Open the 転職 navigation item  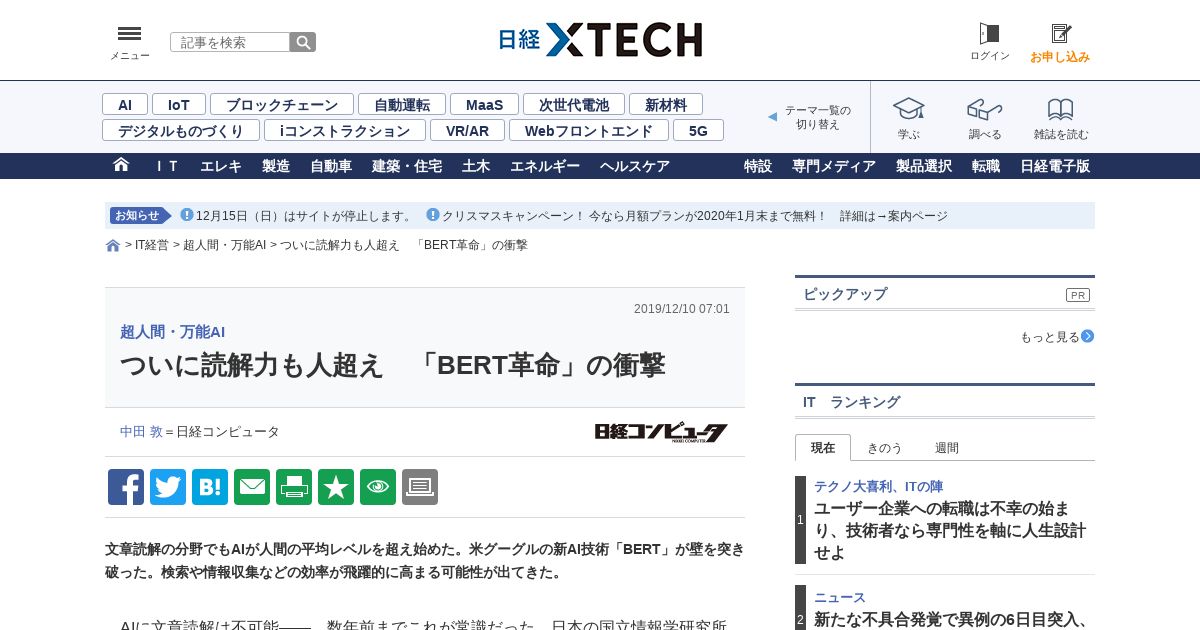[986, 166]
